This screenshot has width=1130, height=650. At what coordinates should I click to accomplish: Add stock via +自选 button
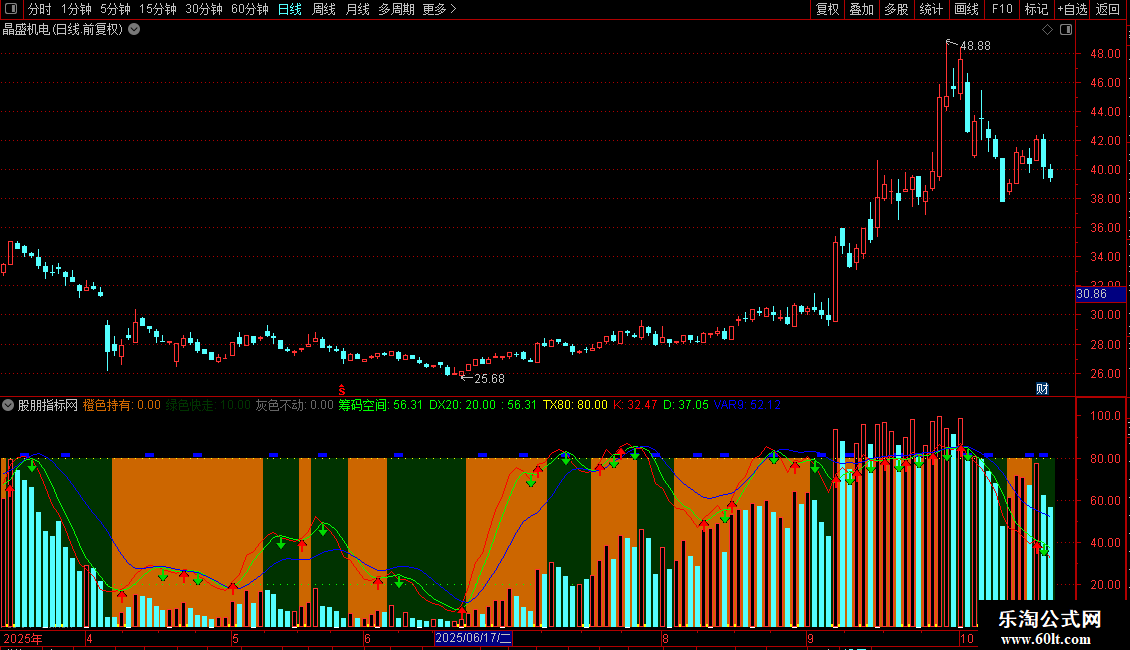pyautogui.click(x=1072, y=9)
